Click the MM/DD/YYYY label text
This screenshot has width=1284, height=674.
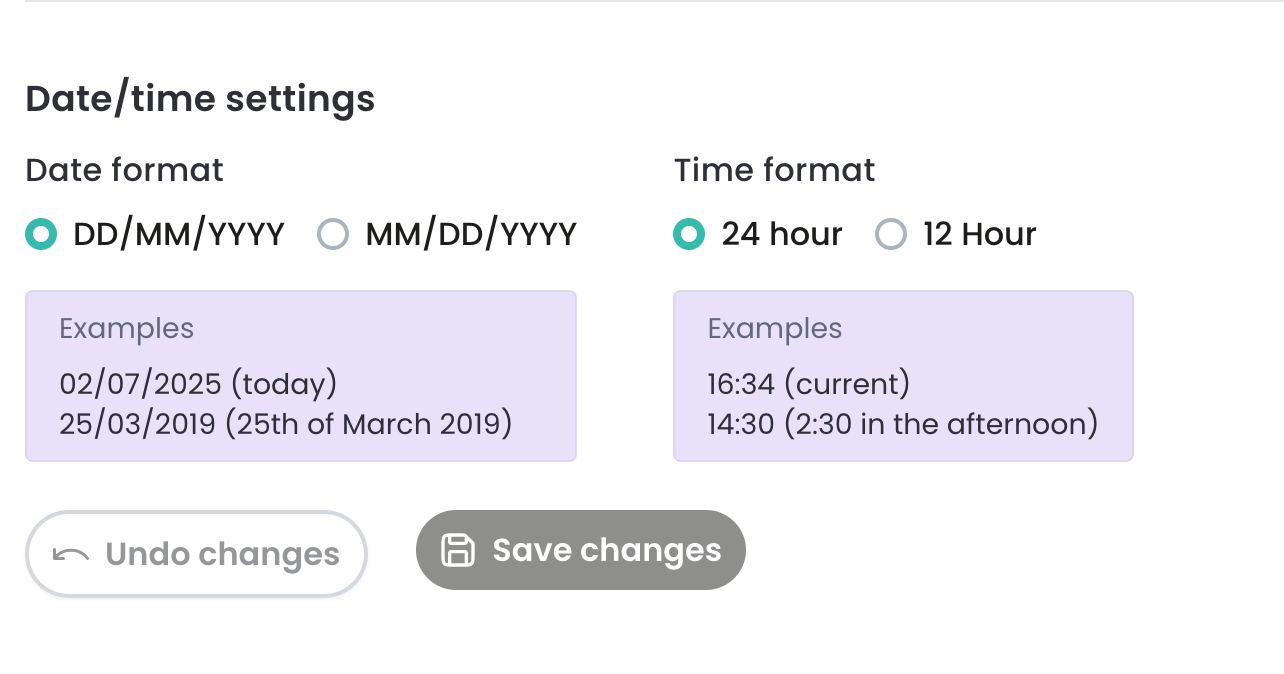point(471,235)
